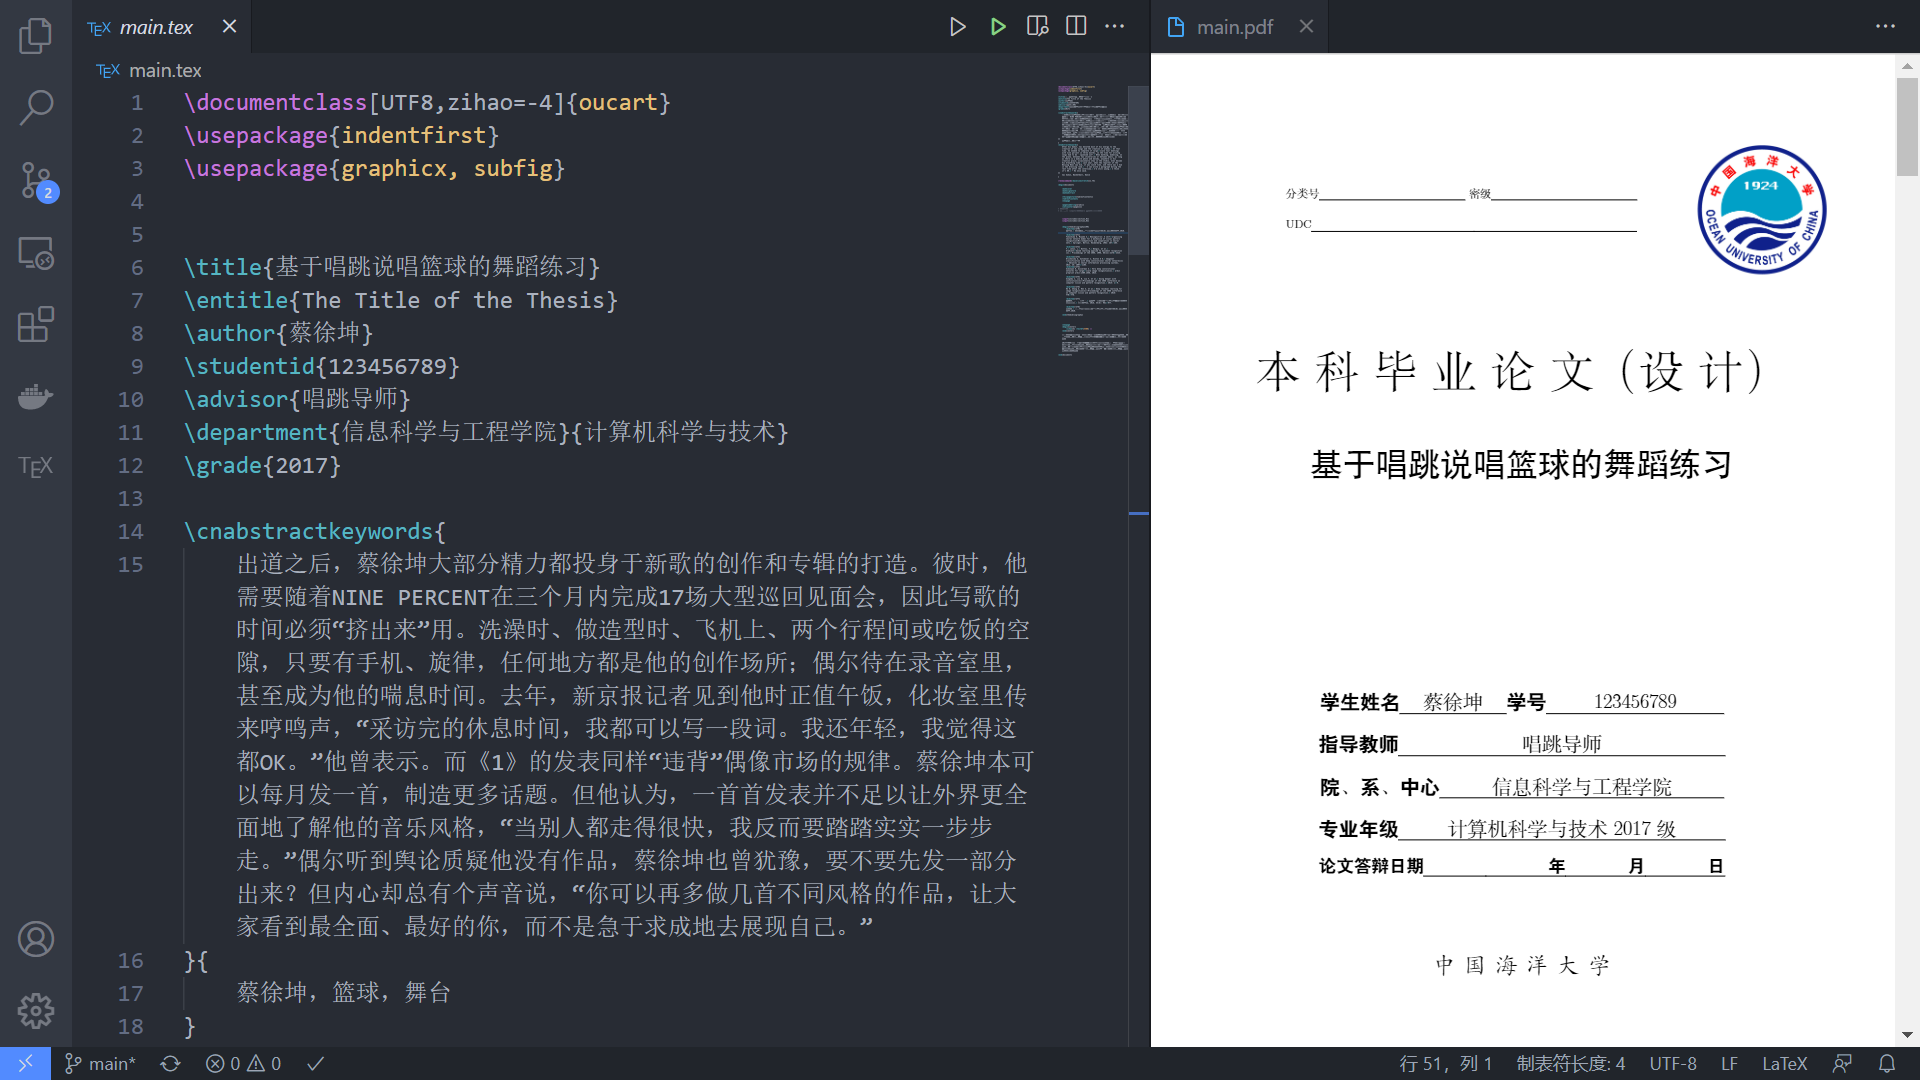Click the Run with SyncTeX icon
Image resolution: width=1920 pixels, height=1080 pixels.
click(998, 26)
